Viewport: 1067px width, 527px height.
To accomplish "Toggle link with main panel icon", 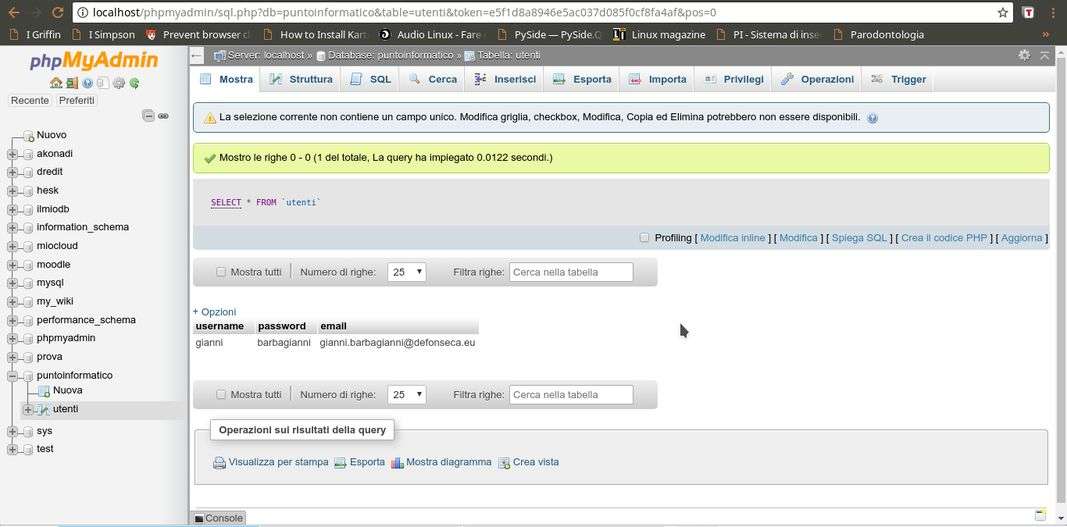I will pos(163,116).
